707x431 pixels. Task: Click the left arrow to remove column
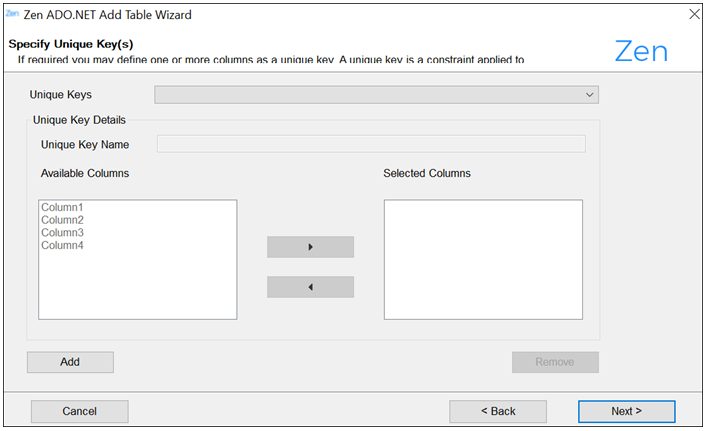310,287
